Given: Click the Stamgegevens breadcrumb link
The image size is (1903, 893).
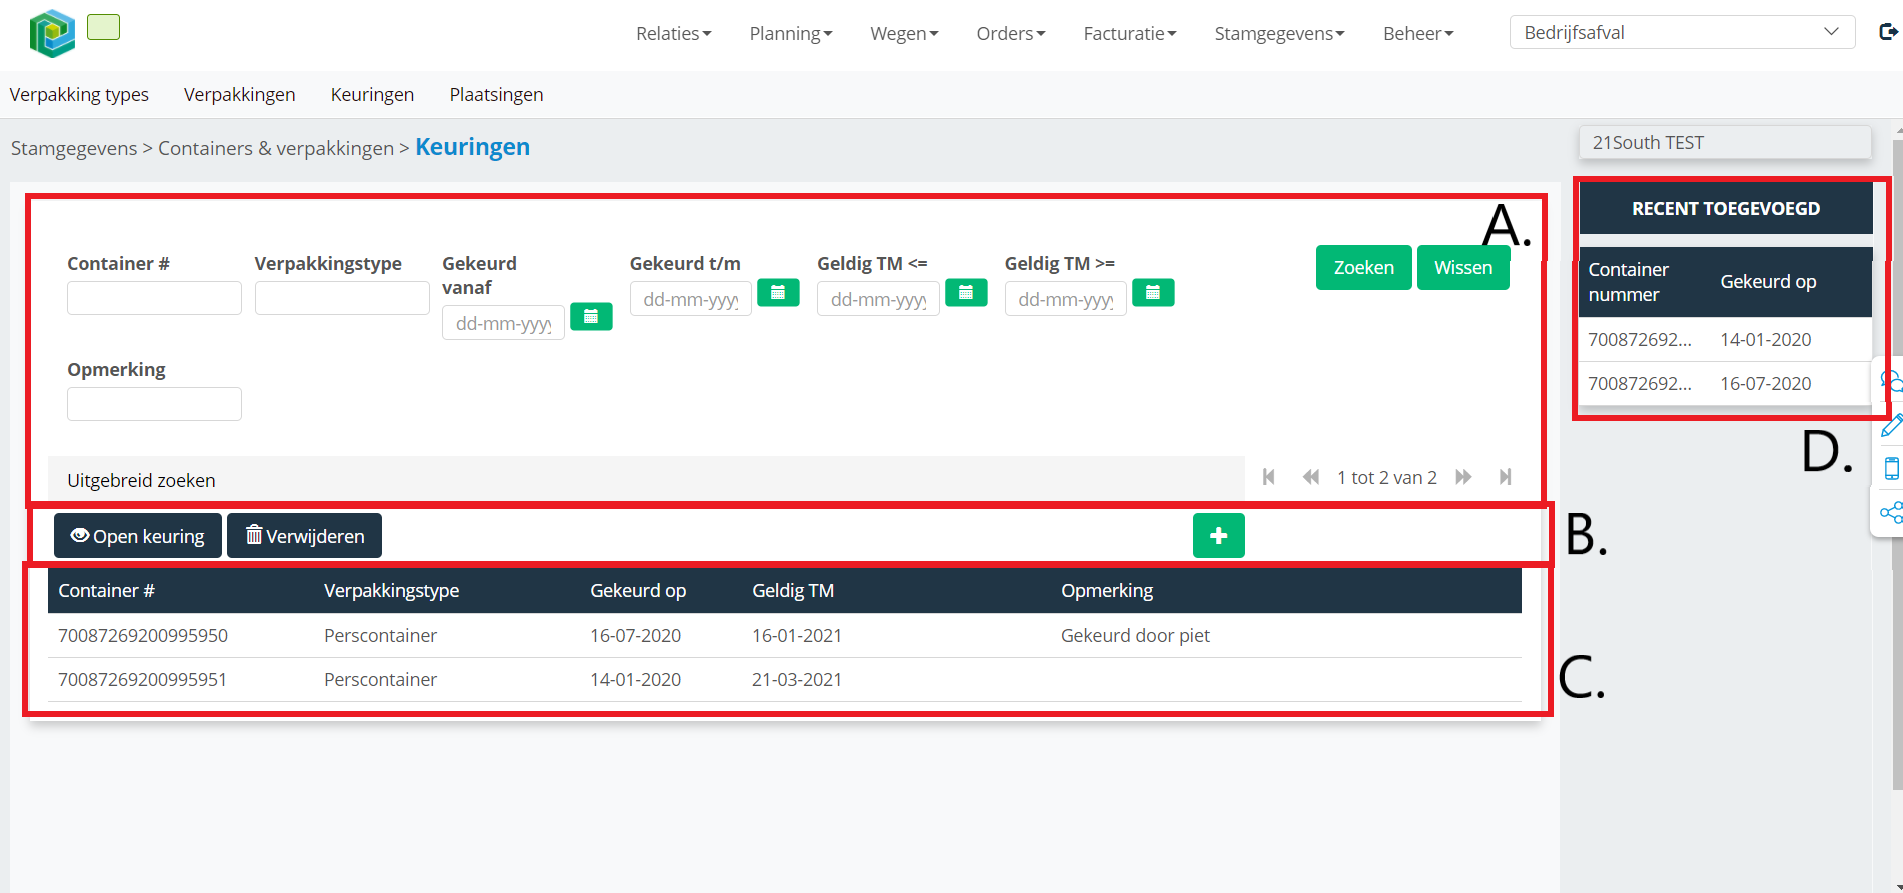Looking at the screenshot, I should click(x=74, y=148).
